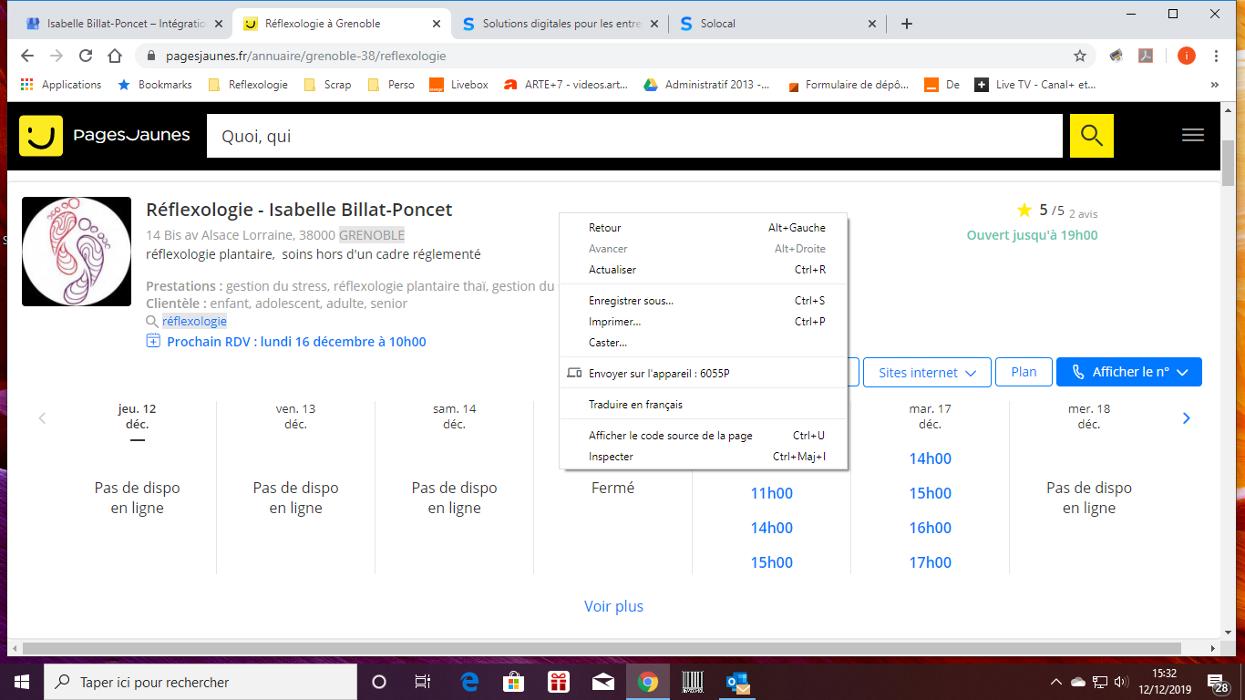Open Cortana circle icon in taskbar
This screenshot has height=700, width=1245.
coord(378,682)
